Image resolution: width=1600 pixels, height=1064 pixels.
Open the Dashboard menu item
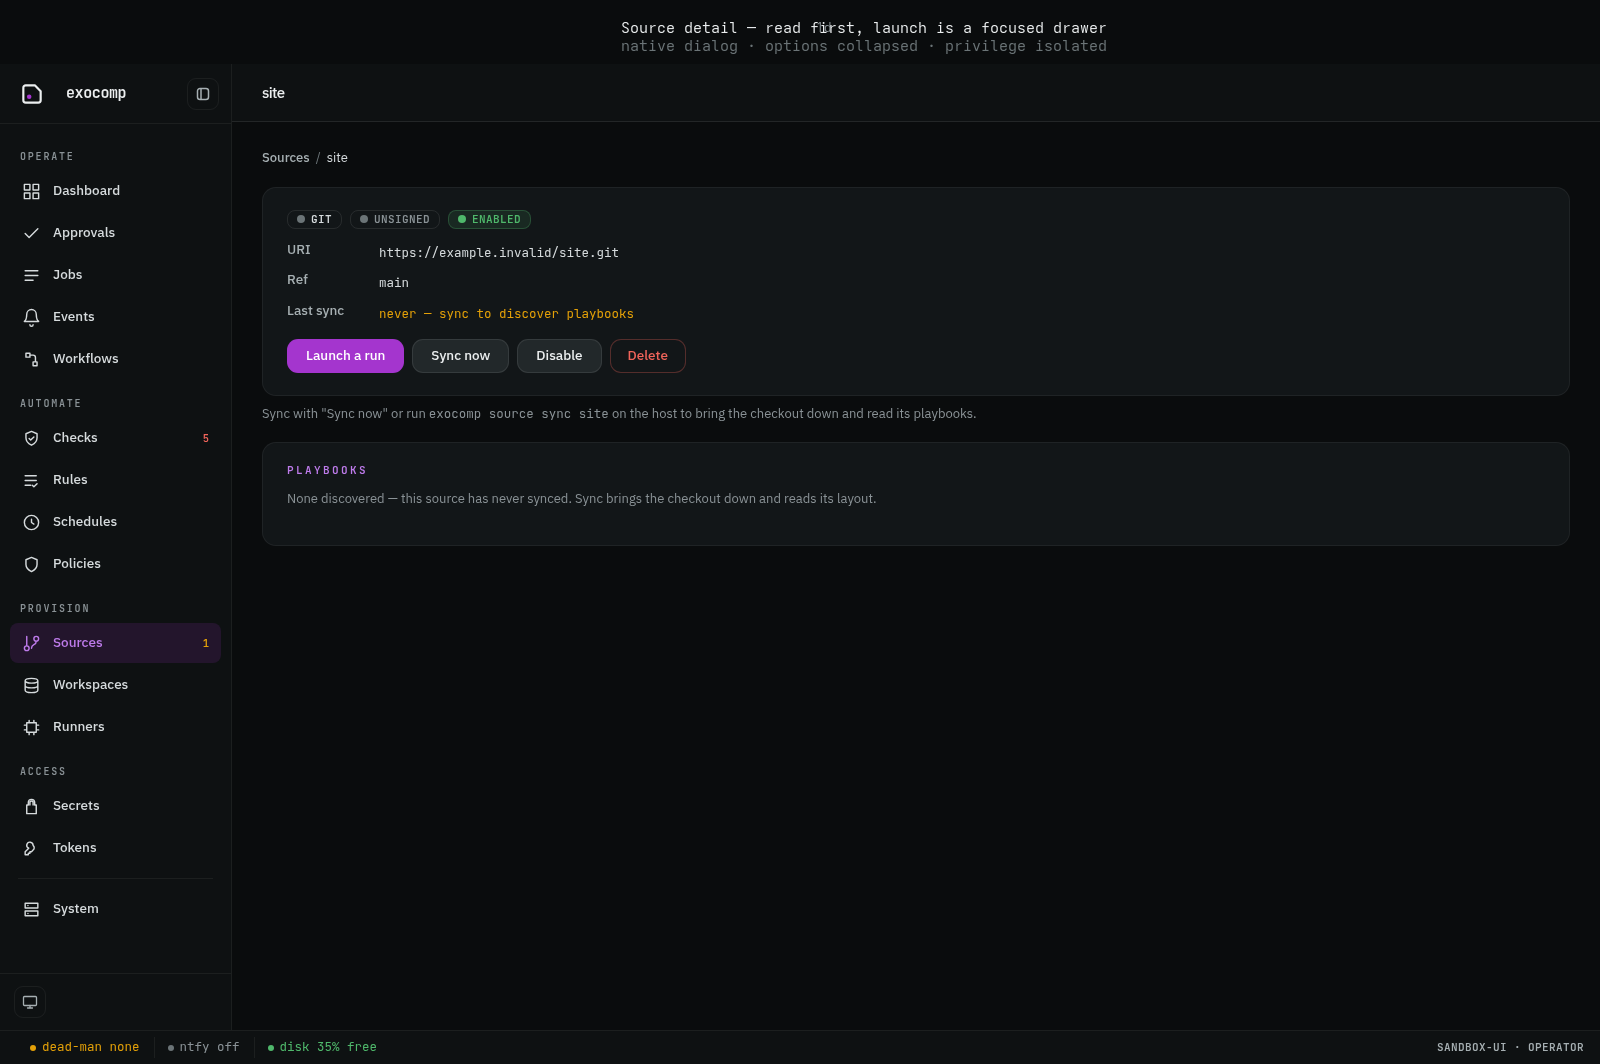(x=115, y=191)
